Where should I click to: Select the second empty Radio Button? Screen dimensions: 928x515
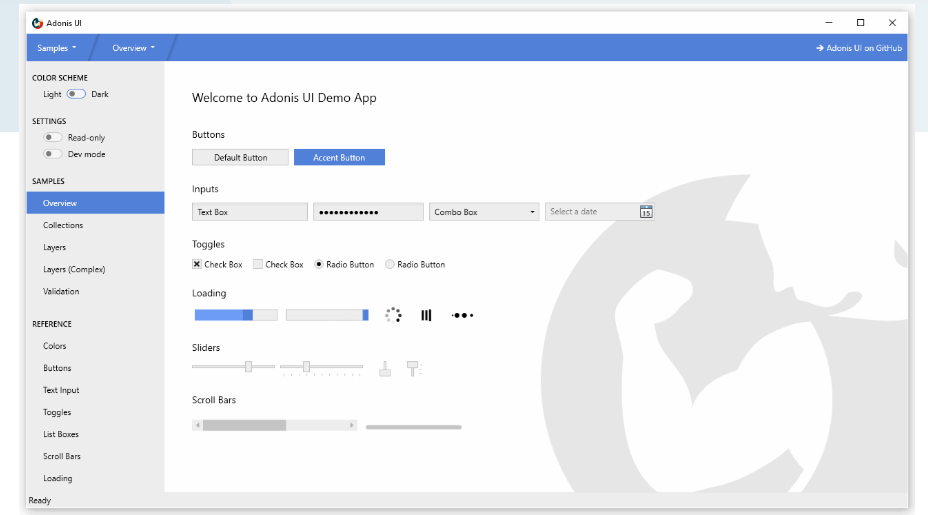coord(389,264)
